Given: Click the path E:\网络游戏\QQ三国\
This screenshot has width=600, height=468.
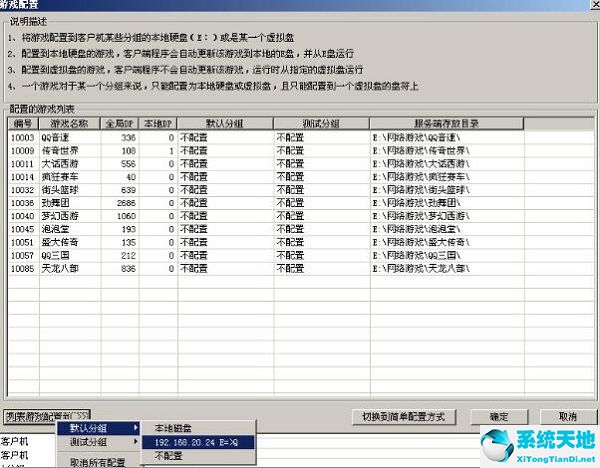Looking at the screenshot, I should pos(416,255).
